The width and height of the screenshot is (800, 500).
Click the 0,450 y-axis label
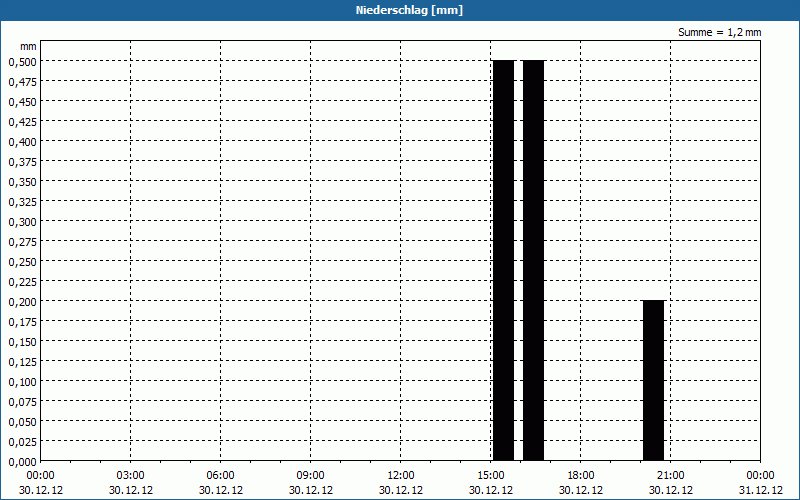22,102
